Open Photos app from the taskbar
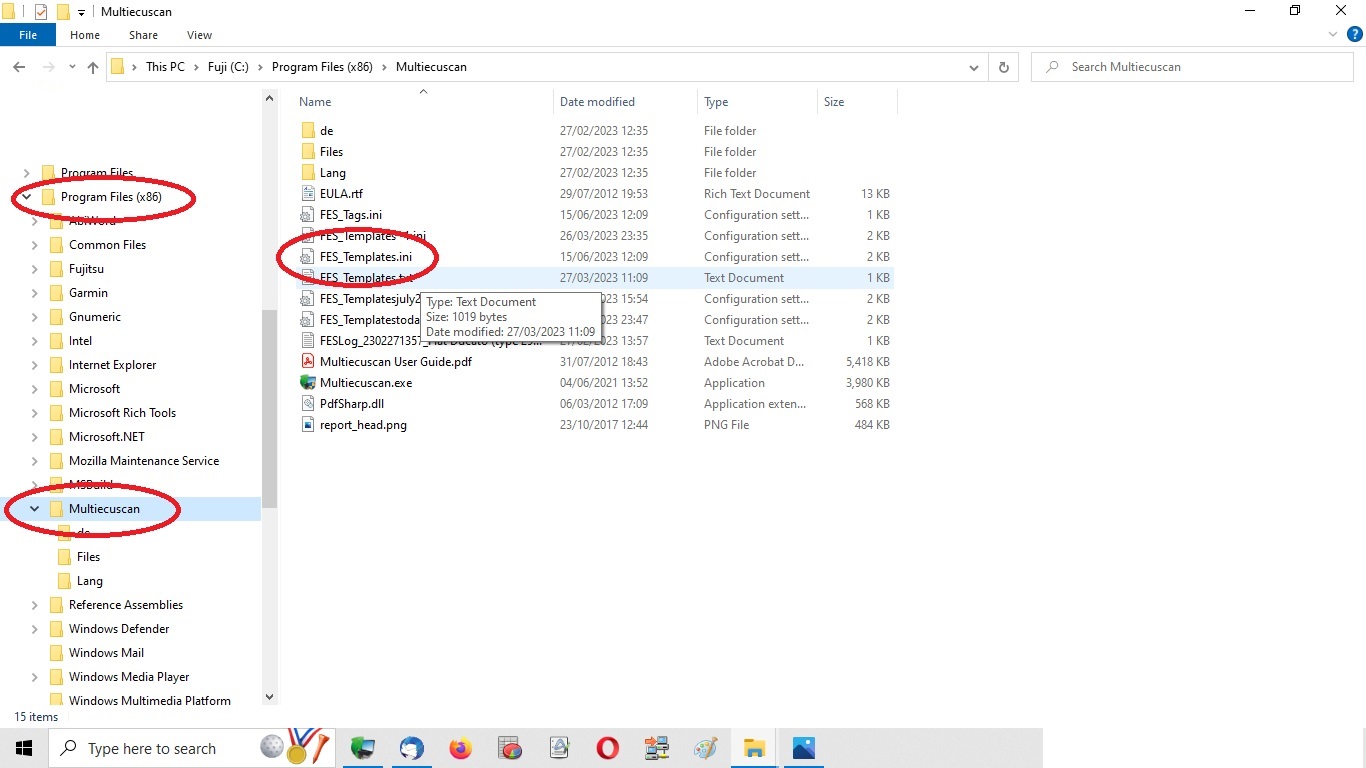1366x768 pixels. click(x=803, y=748)
